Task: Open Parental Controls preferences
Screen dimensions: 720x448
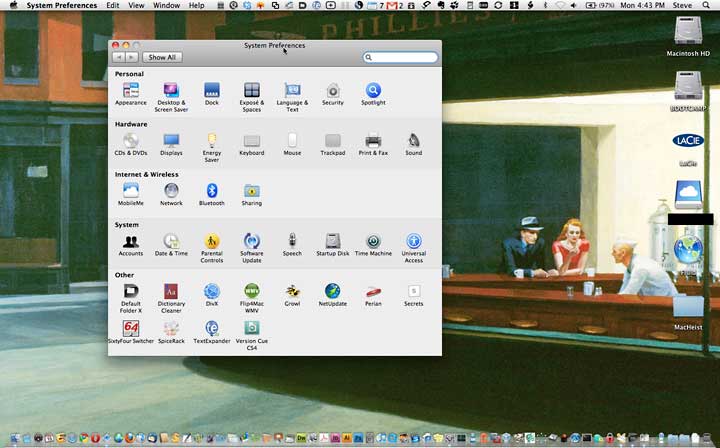Action: tap(212, 242)
